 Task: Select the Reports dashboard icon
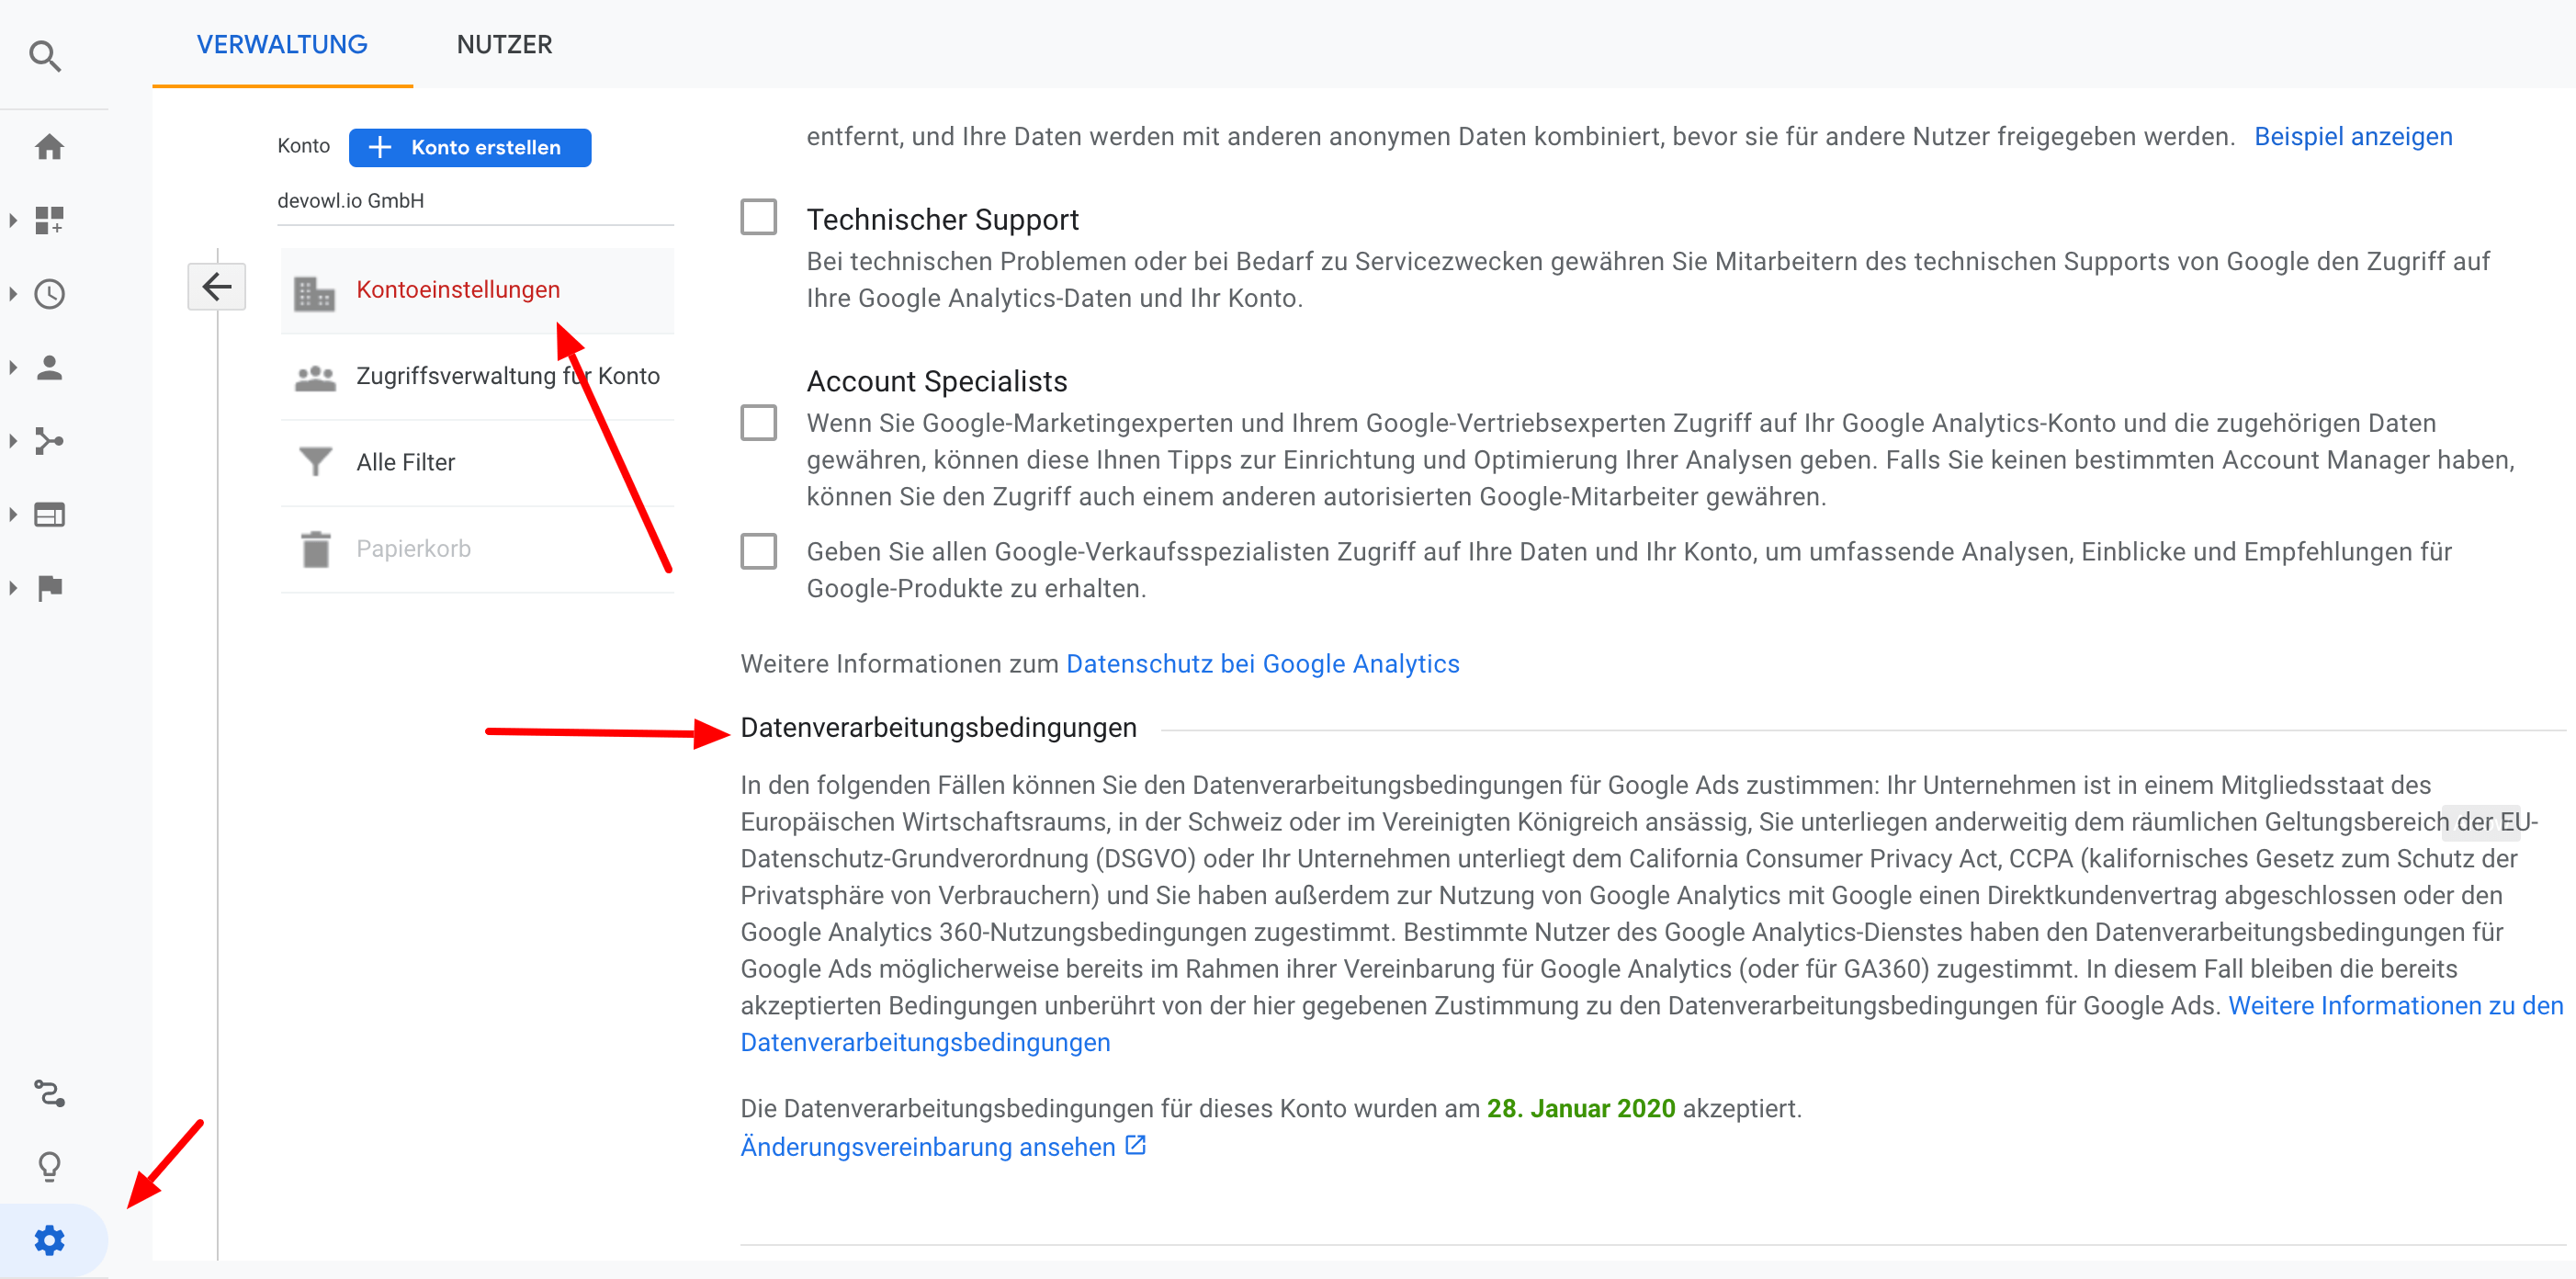(48, 221)
